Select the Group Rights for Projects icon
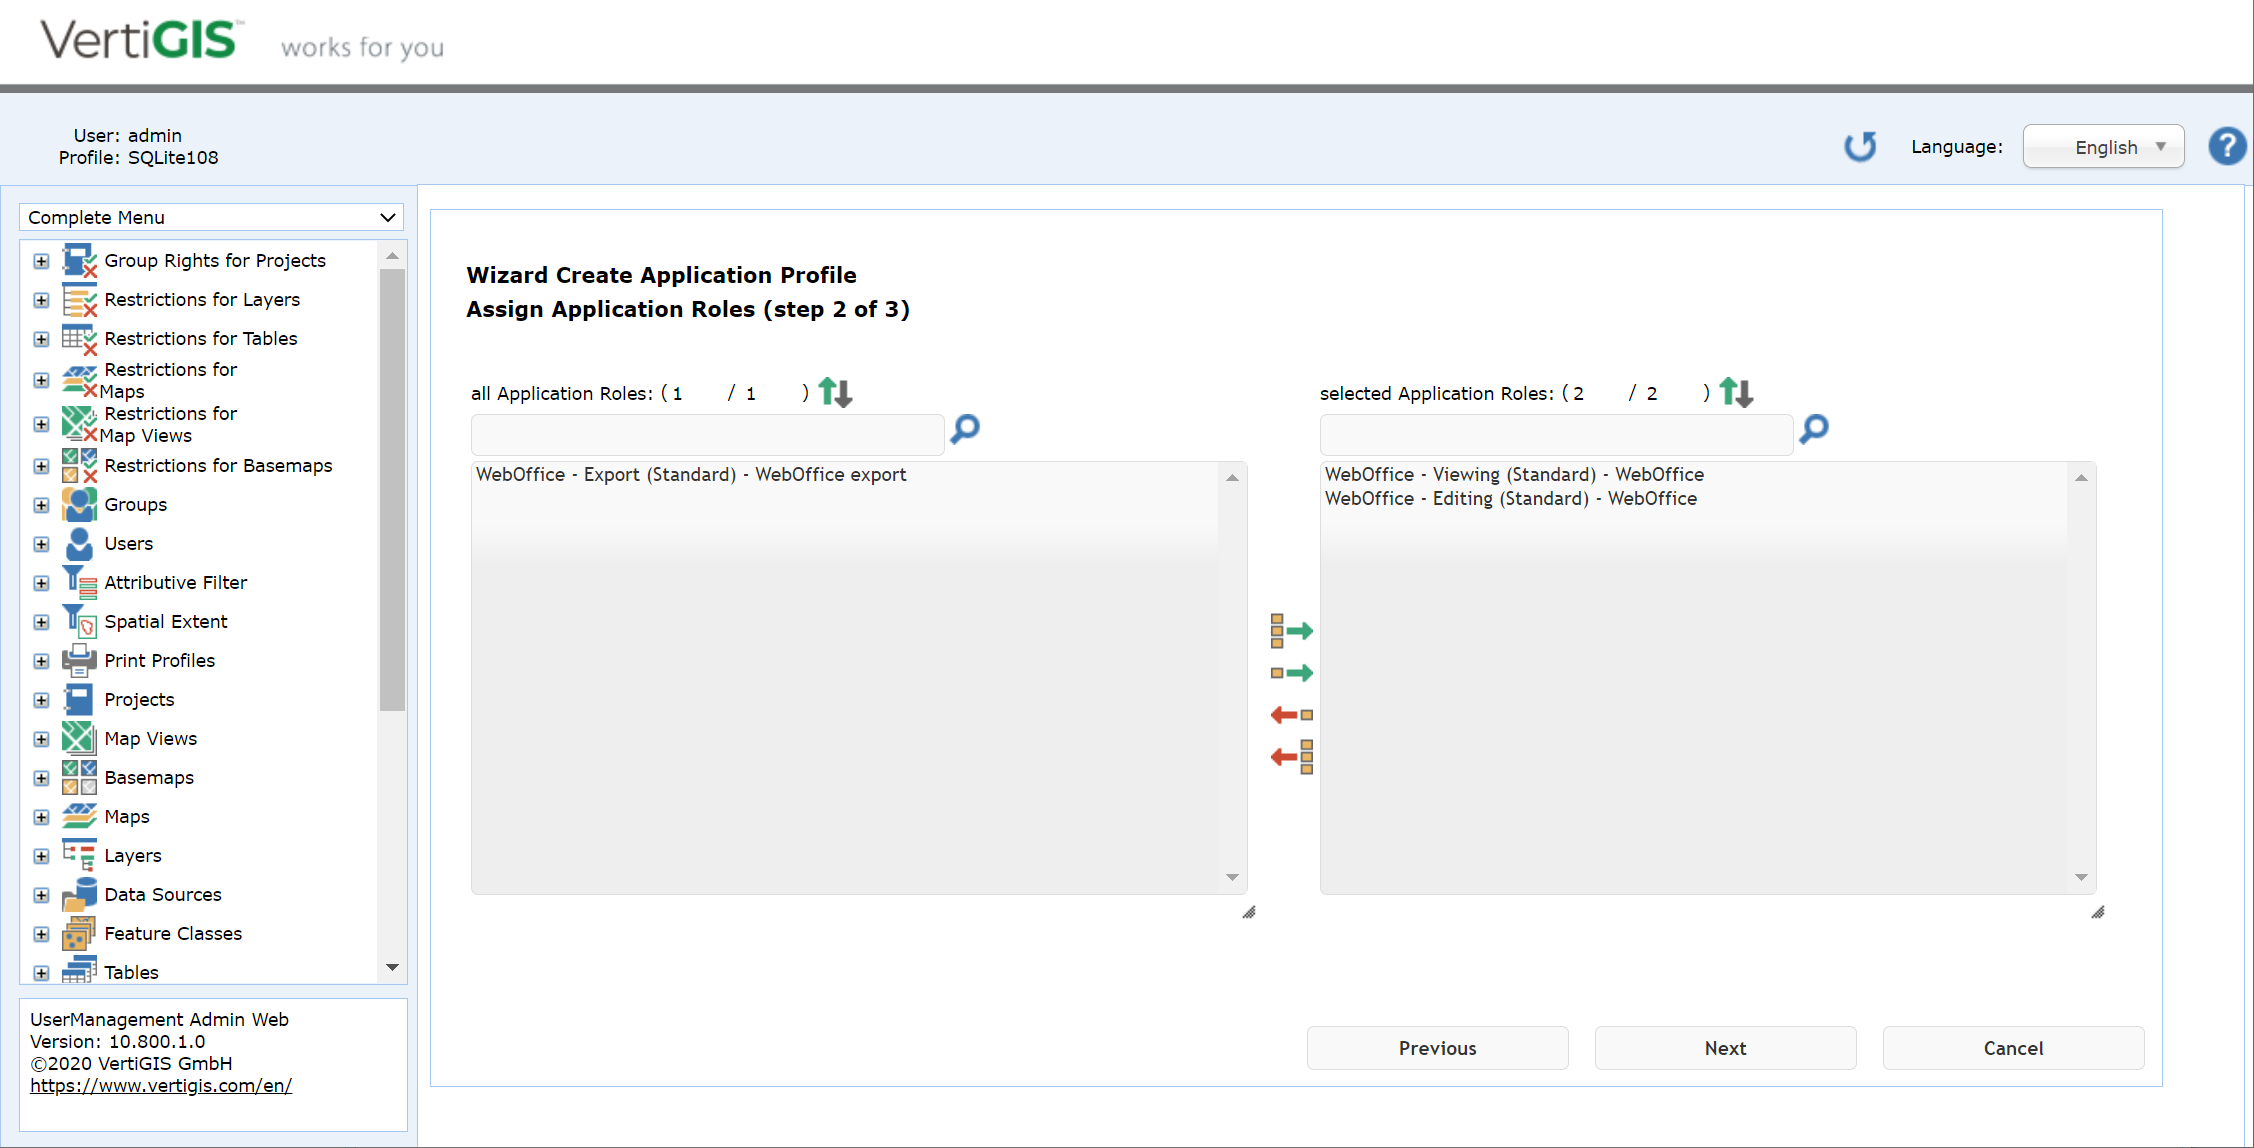 pyautogui.click(x=78, y=260)
